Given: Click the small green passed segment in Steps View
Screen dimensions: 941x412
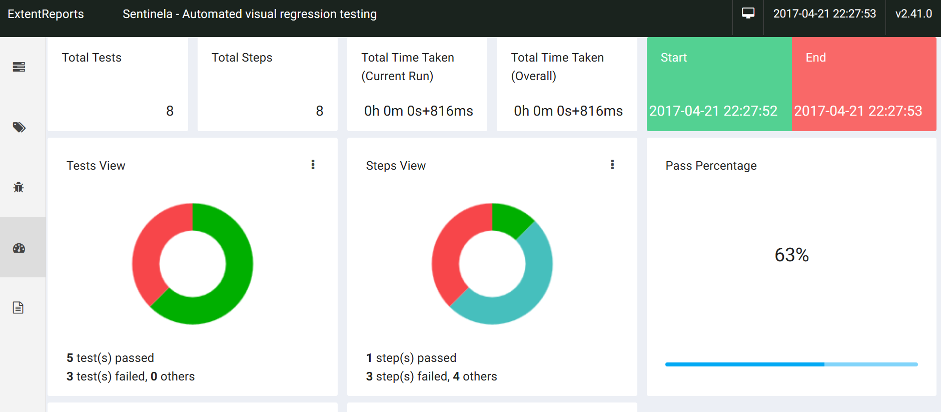Looking at the screenshot, I should (510, 219).
